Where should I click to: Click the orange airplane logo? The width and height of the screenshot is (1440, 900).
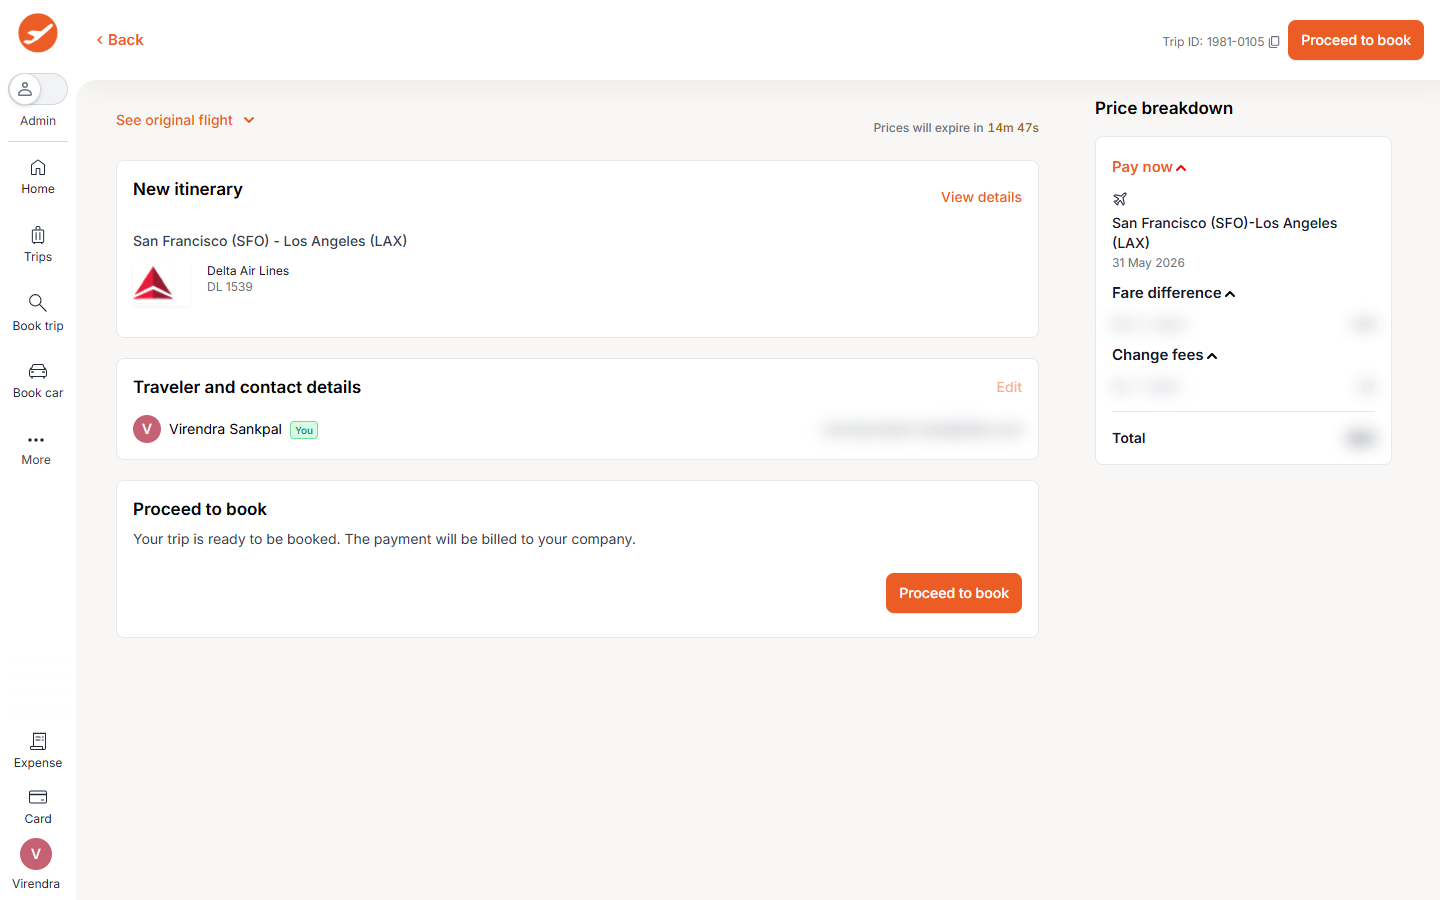coord(38,33)
